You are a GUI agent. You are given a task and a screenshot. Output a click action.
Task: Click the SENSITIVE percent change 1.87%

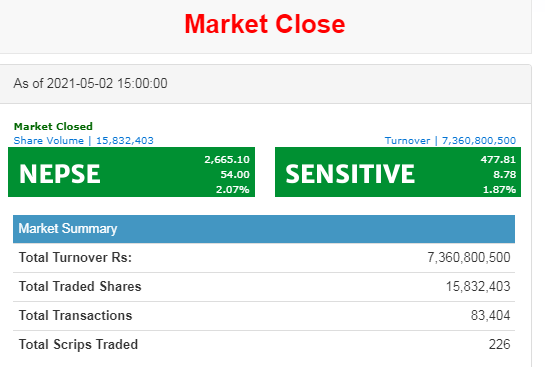point(499,189)
